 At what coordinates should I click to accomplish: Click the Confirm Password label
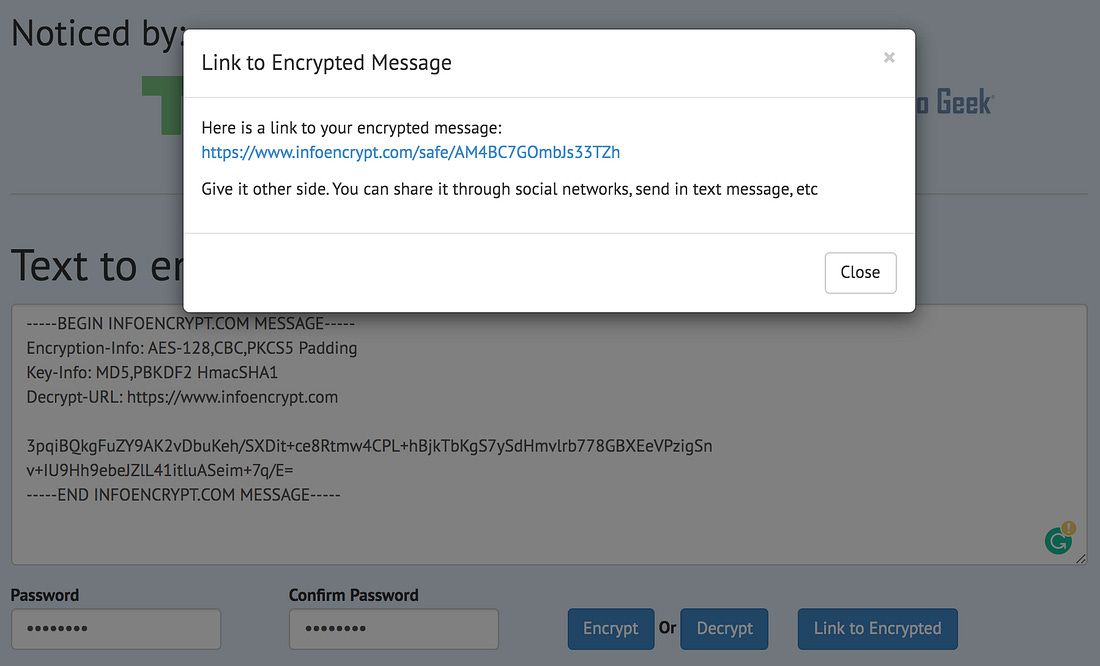click(x=354, y=595)
